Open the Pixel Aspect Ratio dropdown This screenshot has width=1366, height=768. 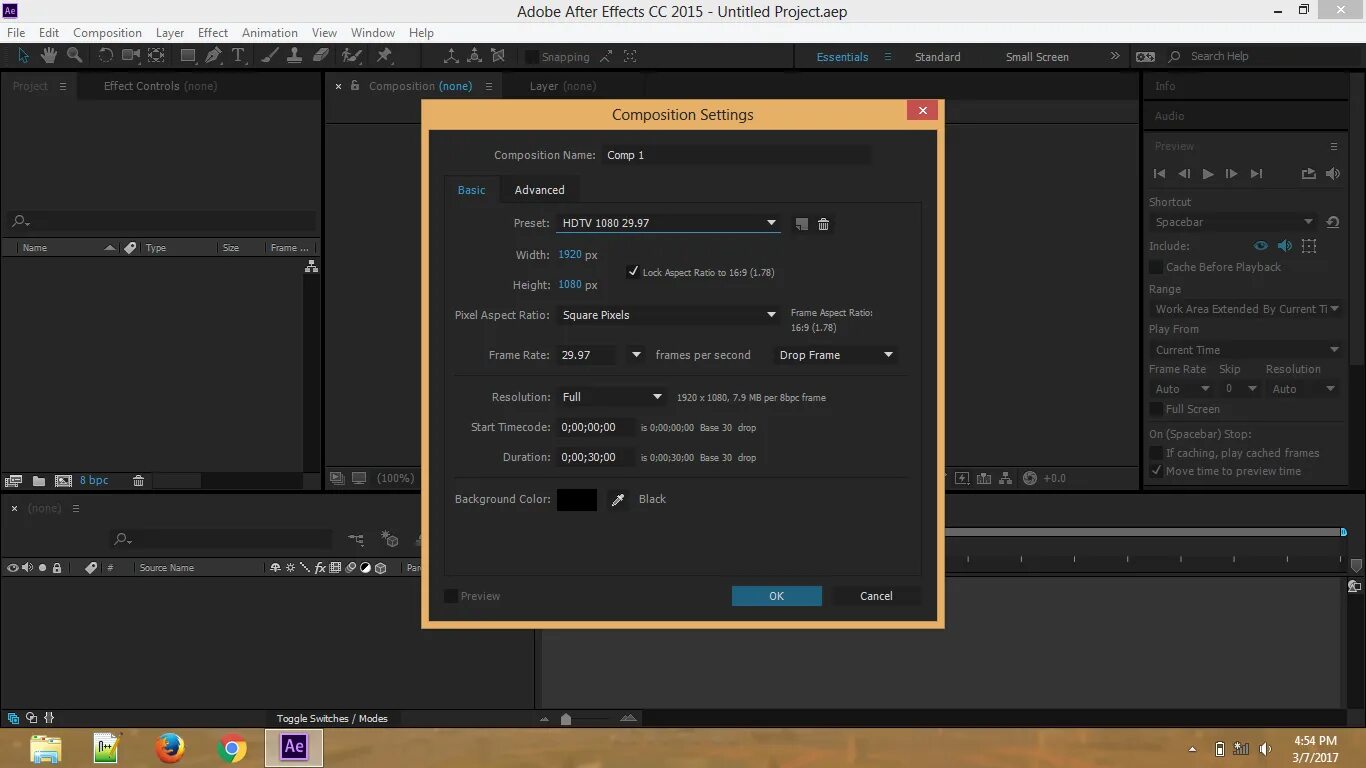(x=668, y=315)
